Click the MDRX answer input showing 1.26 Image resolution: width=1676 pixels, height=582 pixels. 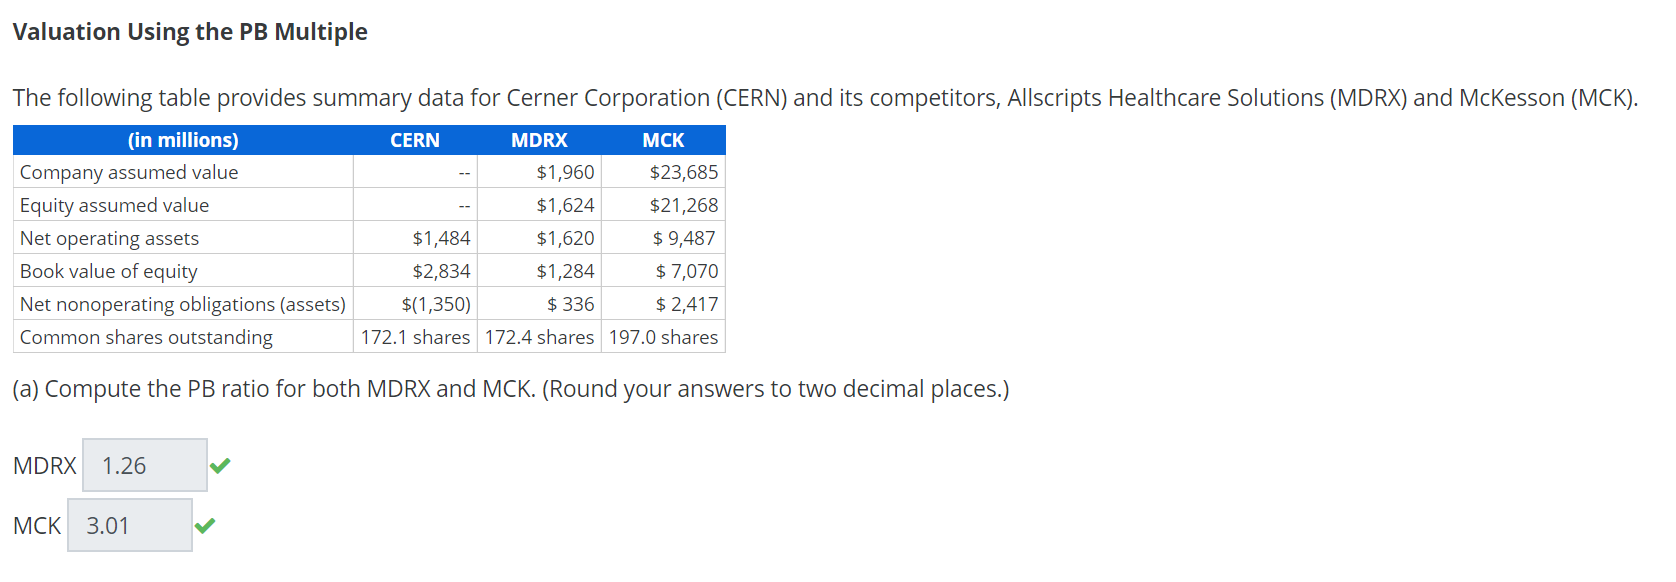point(144,464)
